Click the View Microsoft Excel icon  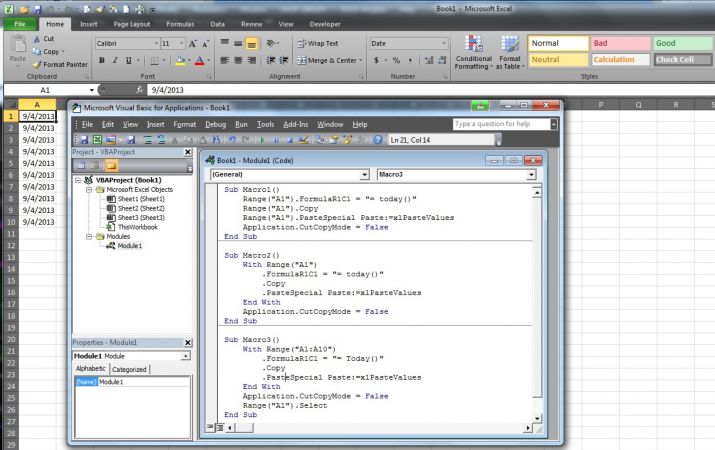point(97,140)
